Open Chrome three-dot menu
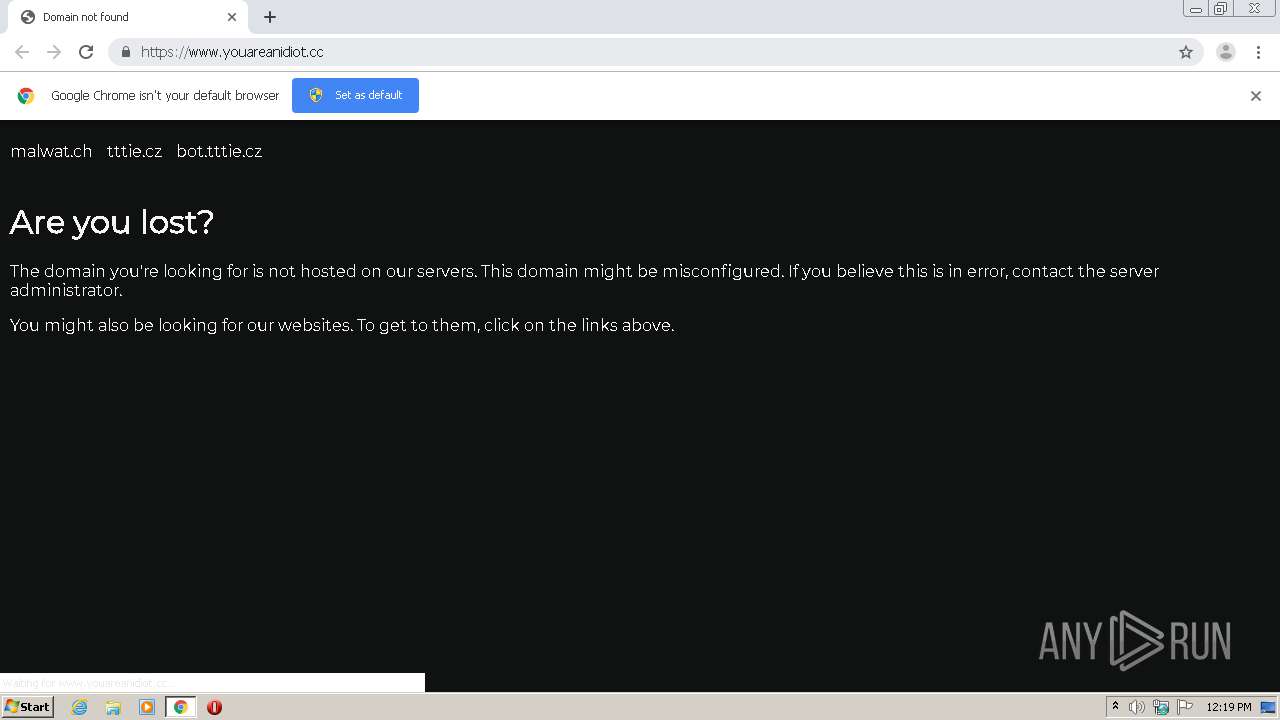Image resolution: width=1280 pixels, height=720 pixels. [x=1258, y=52]
